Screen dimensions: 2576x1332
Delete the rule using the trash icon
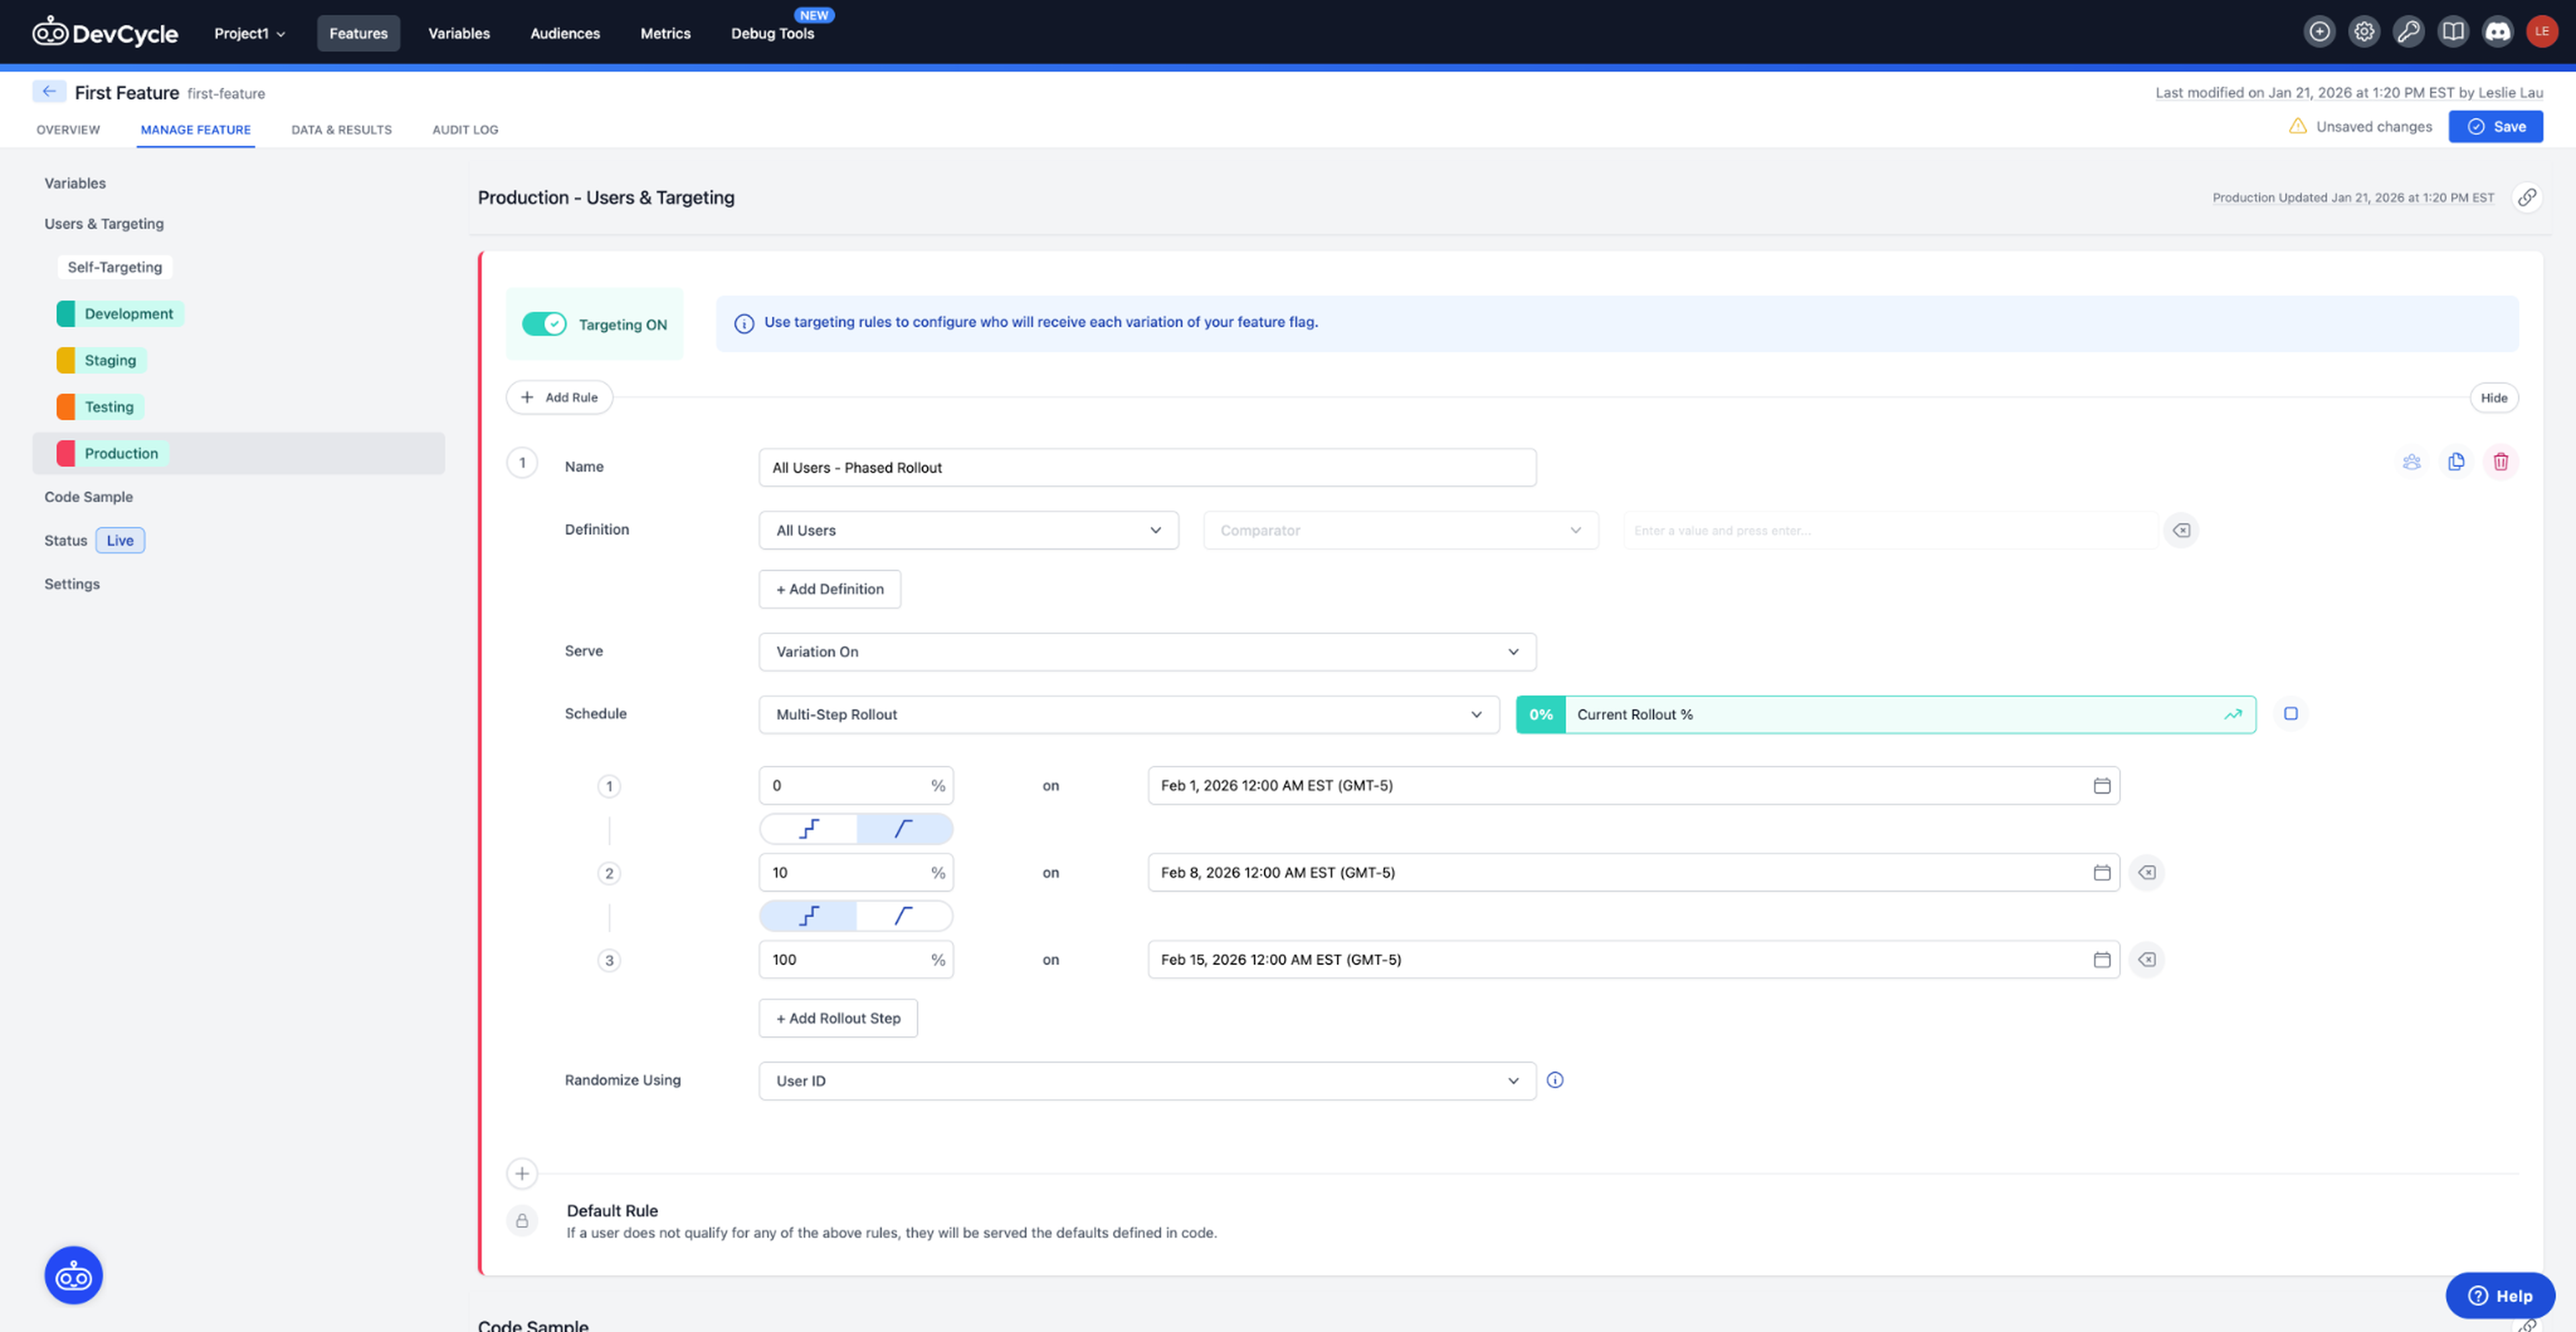(x=2501, y=461)
